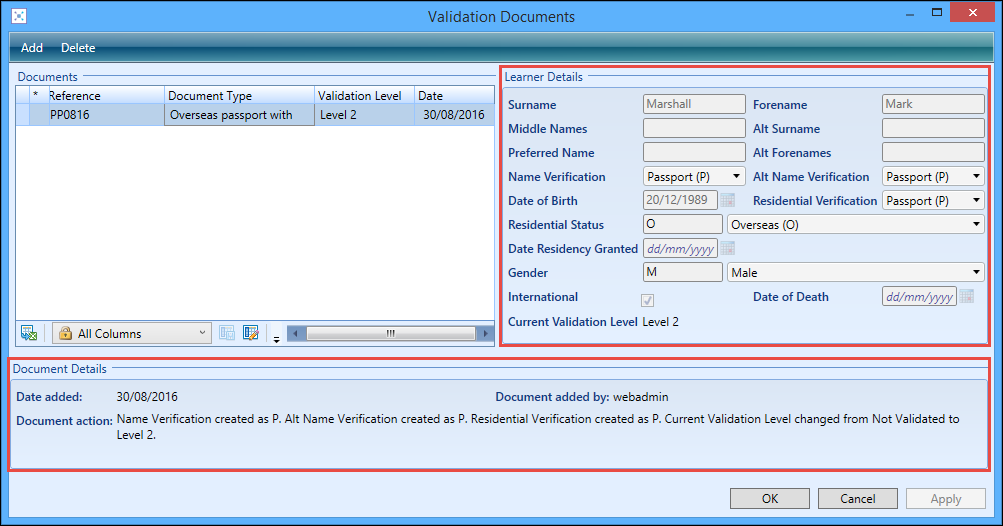Click the Cancel button

tap(857, 498)
